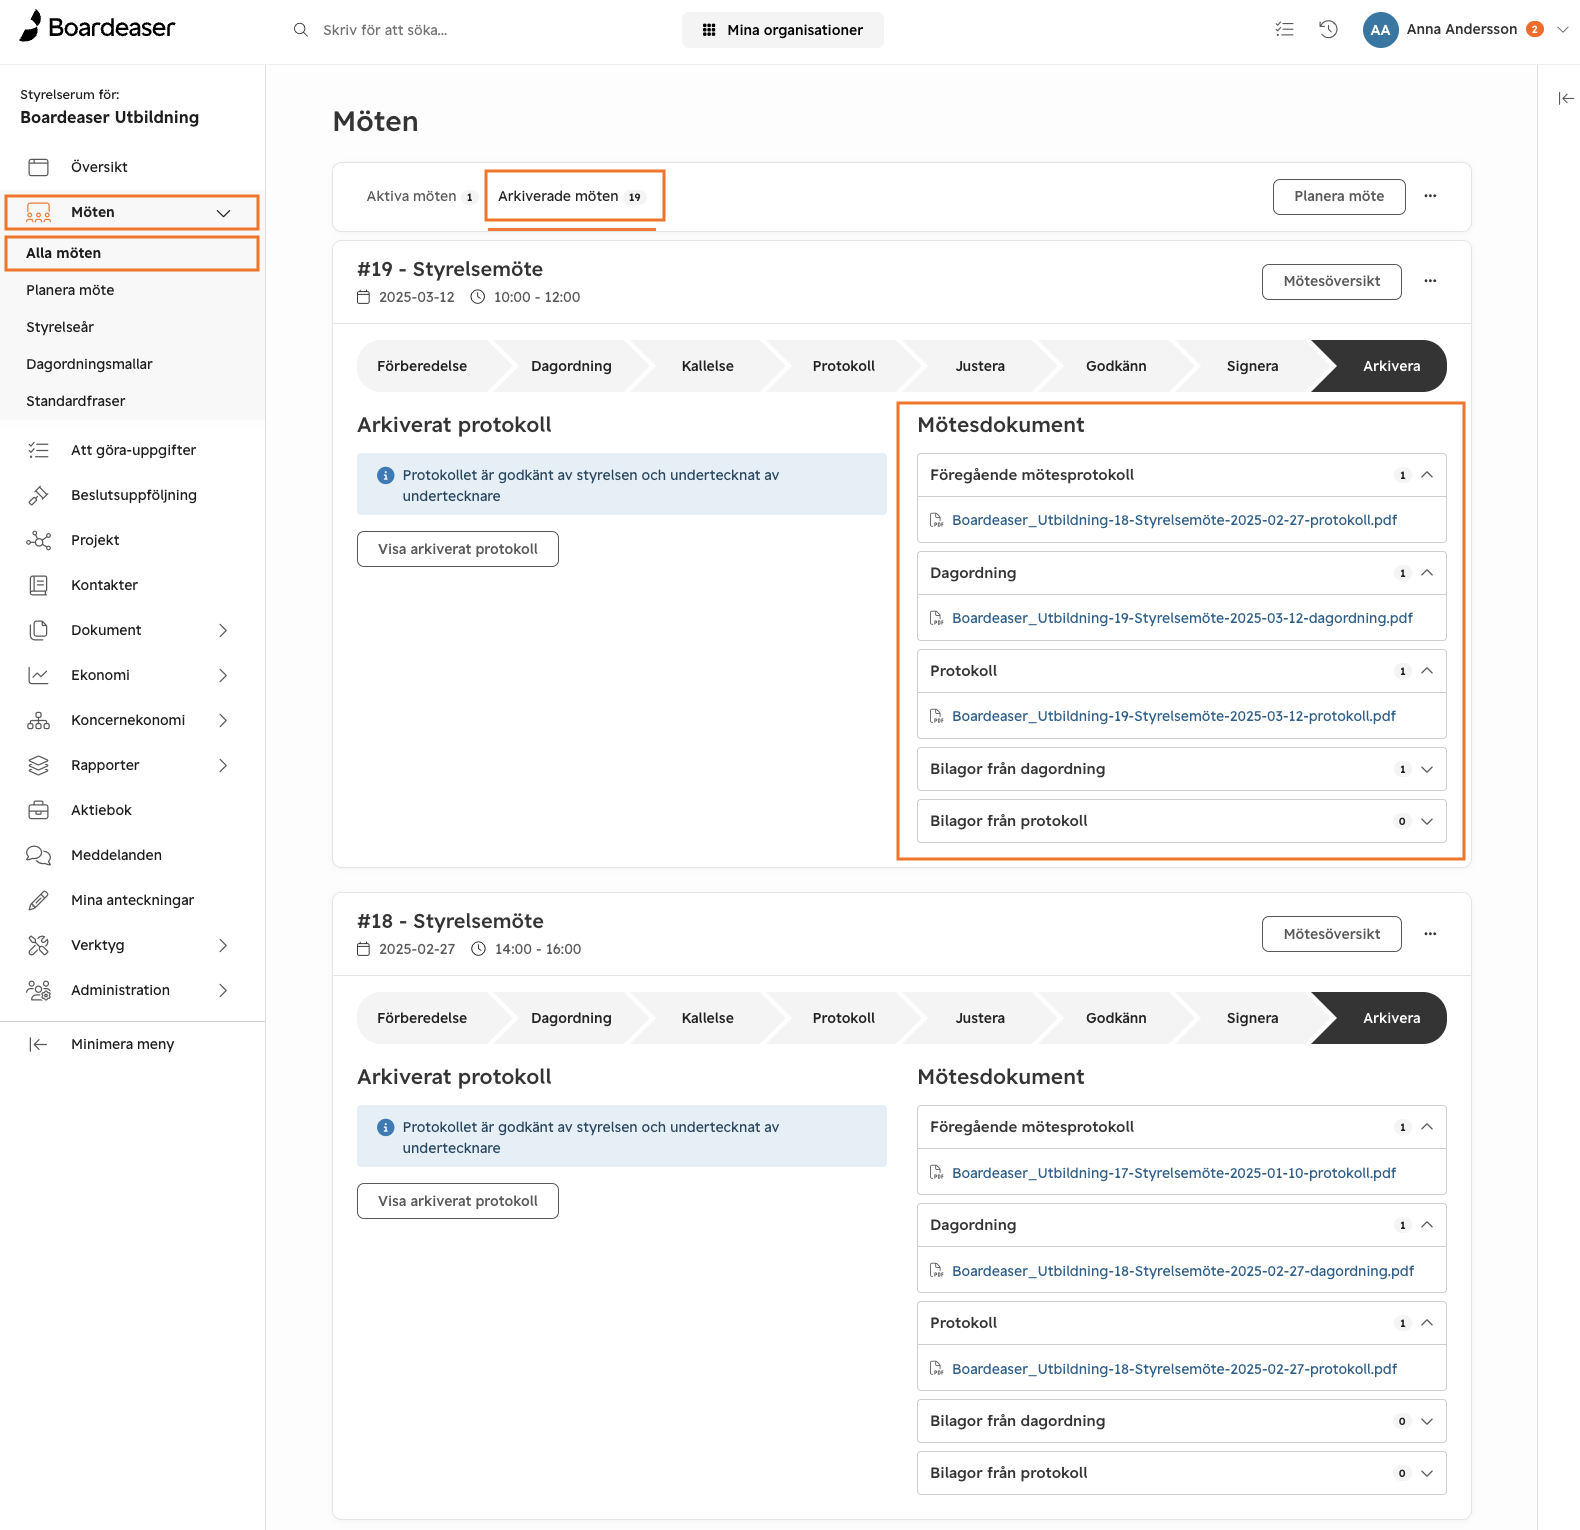The width and height of the screenshot is (1580, 1530).
Task: Go to Godkänn step for meeting #18
Action: [x=1116, y=1018]
